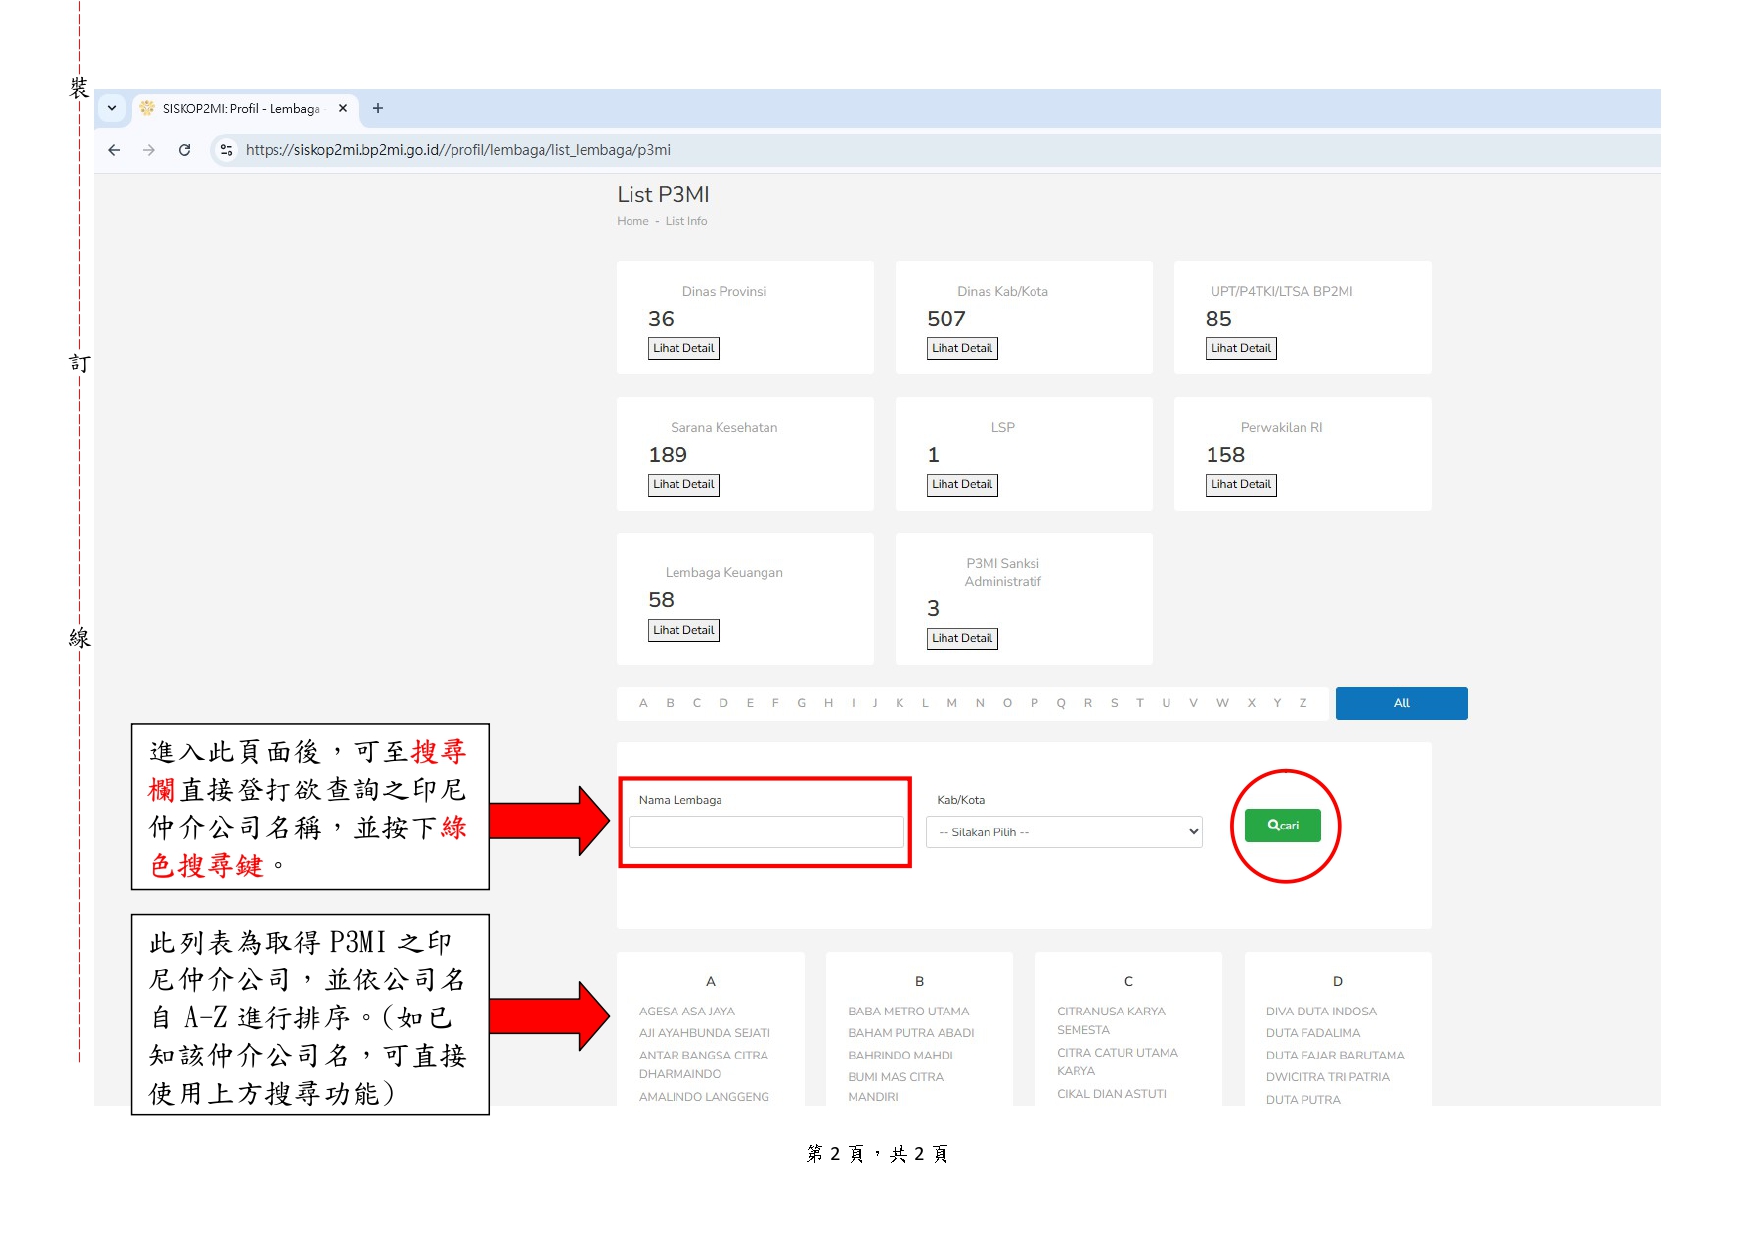Expand the Kab/Kota dropdown

1064,832
